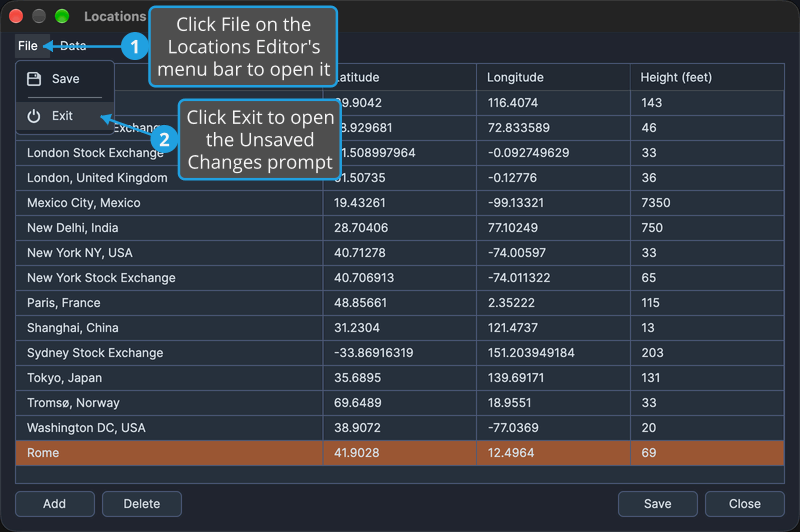This screenshot has height=532, width=800.
Task: Select Washington DC, USA row
Action: (399, 428)
